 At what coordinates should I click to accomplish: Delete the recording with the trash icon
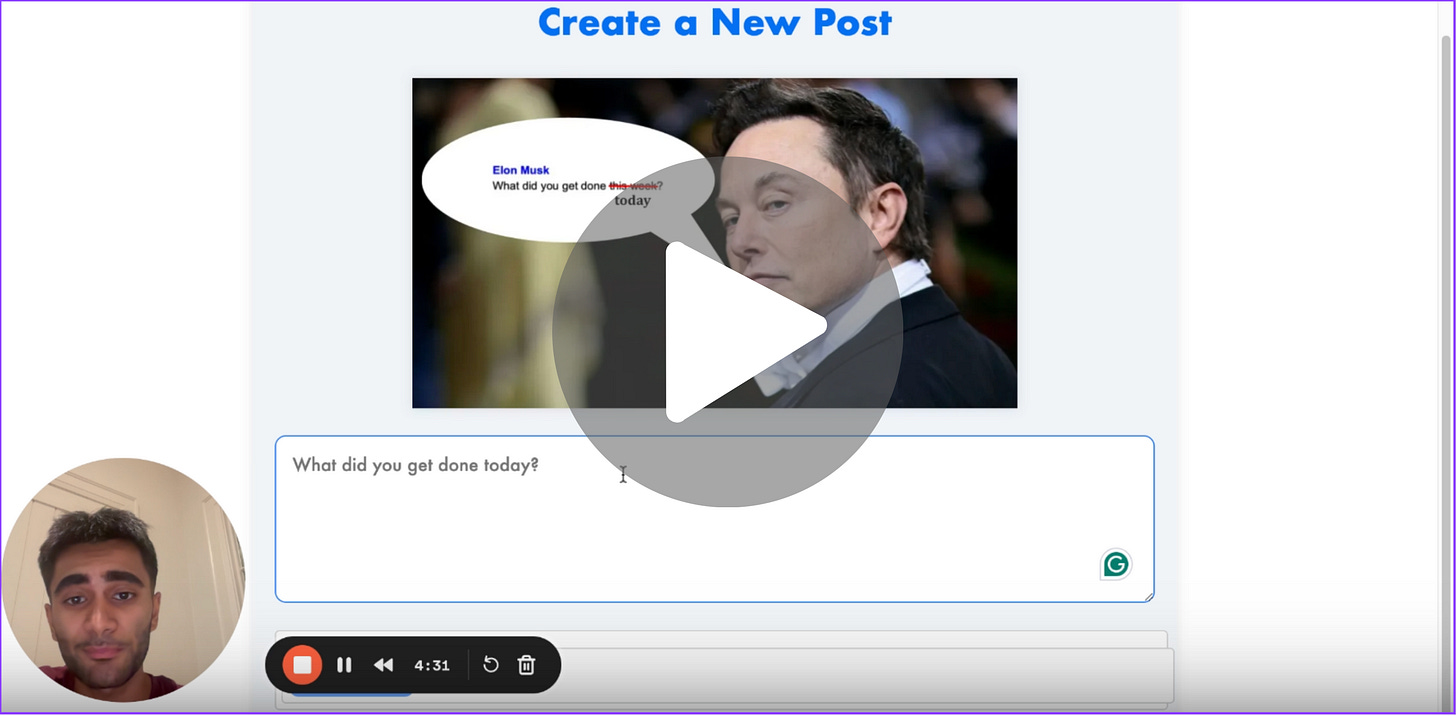(x=527, y=665)
